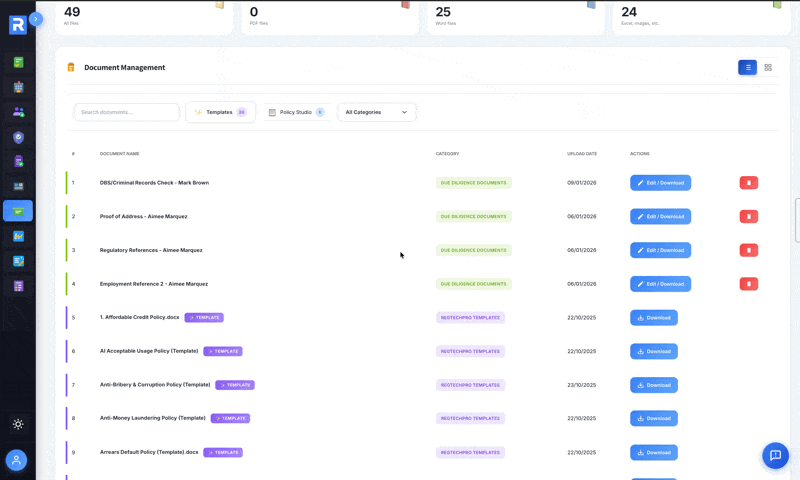Switch to list view
800x480 pixels.
pyautogui.click(x=747, y=67)
